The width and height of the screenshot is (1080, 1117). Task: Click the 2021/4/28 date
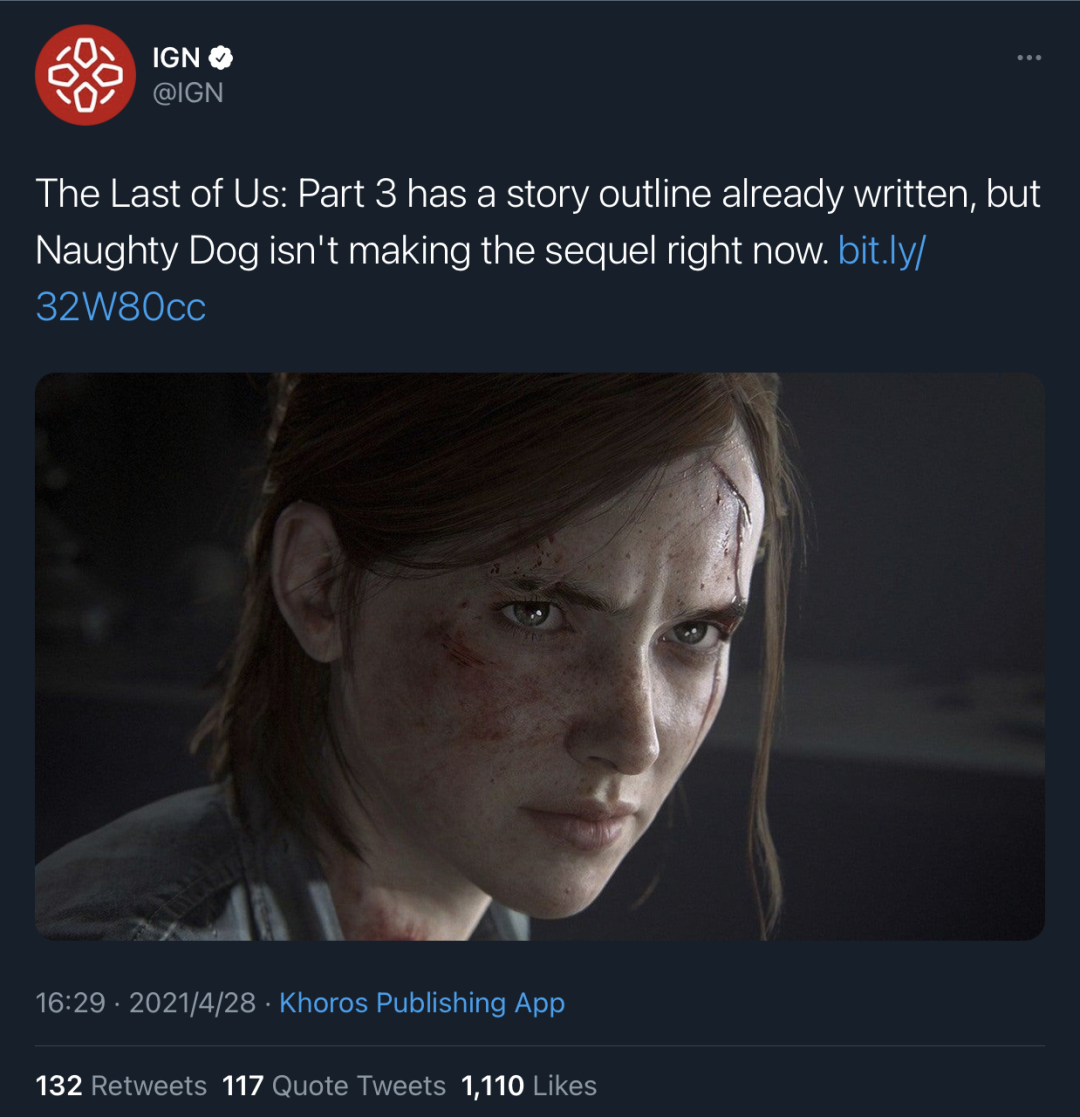point(191,1003)
